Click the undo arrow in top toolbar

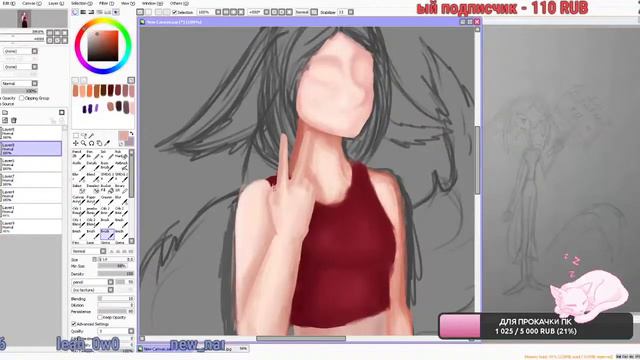click(140, 12)
